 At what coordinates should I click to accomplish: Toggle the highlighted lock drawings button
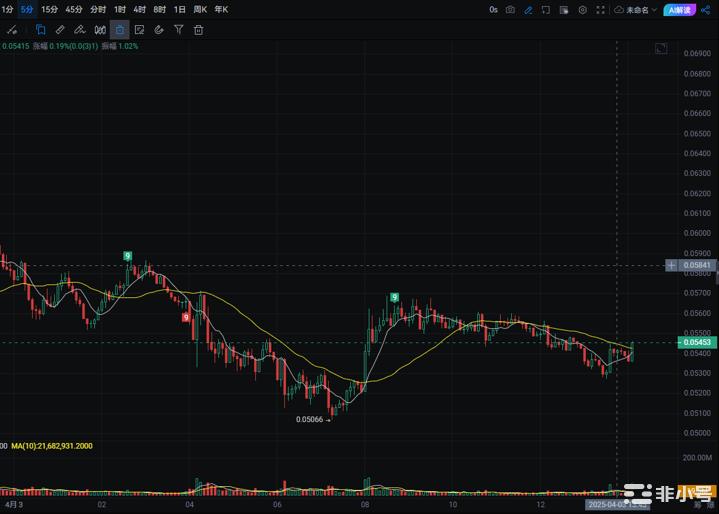[119, 30]
